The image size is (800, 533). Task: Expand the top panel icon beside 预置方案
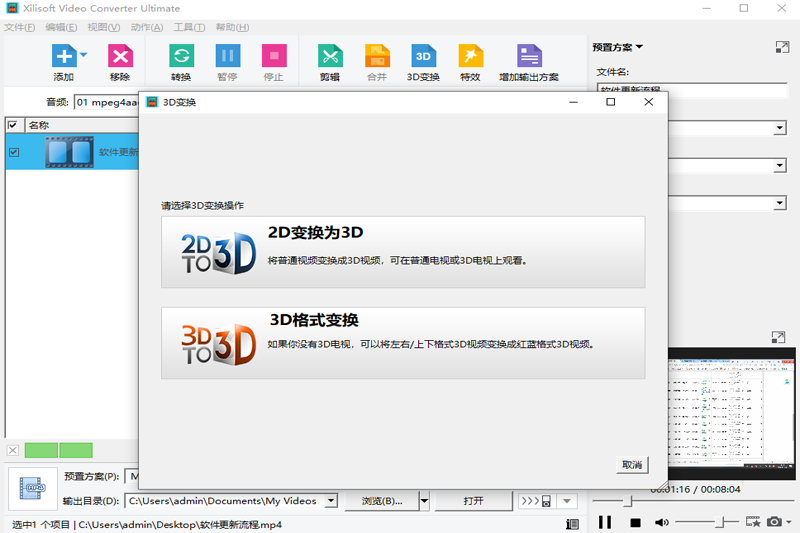tap(782, 47)
